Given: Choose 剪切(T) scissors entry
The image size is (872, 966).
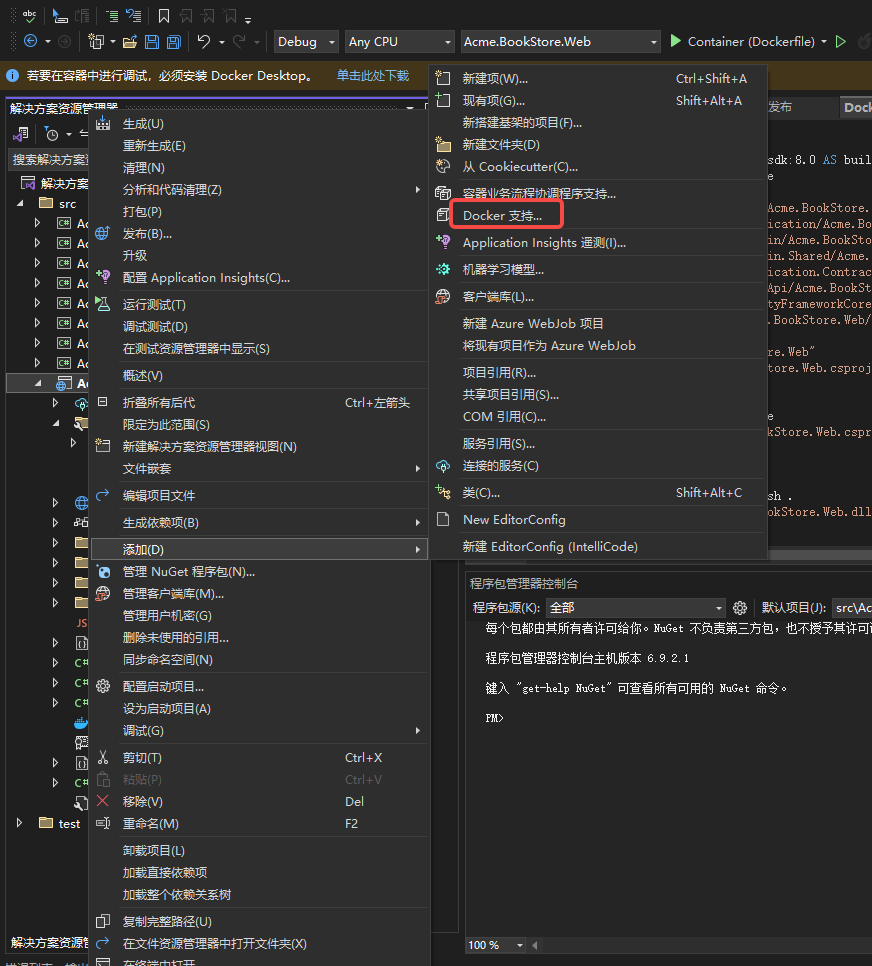Looking at the screenshot, I should click(259, 758).
